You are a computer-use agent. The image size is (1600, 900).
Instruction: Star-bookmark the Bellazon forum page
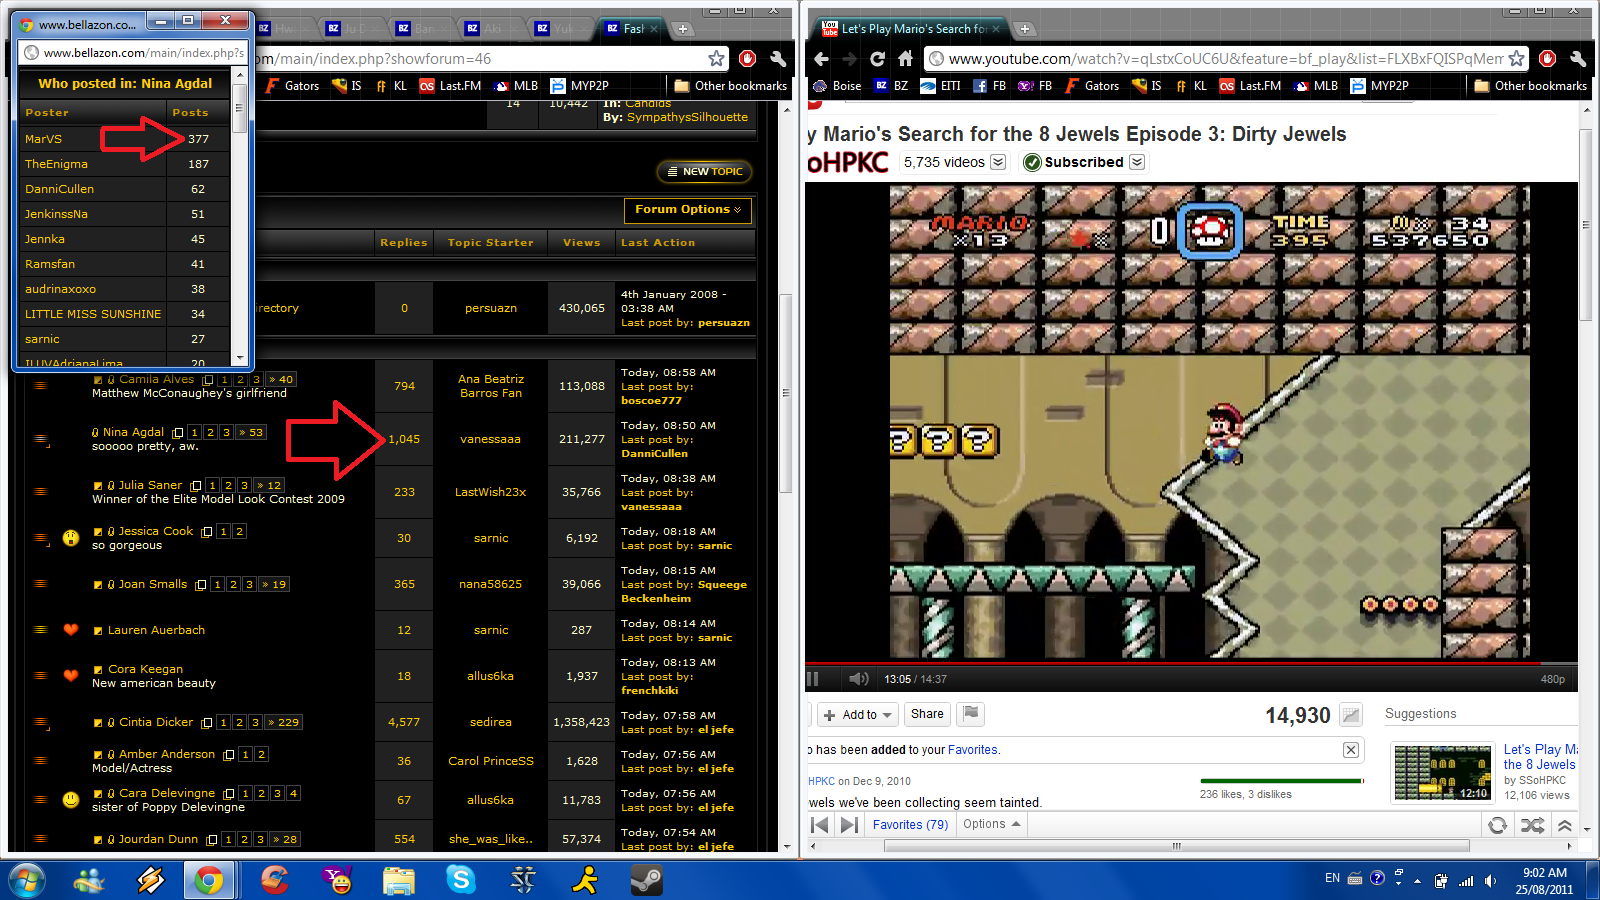[x=716, y=59]
